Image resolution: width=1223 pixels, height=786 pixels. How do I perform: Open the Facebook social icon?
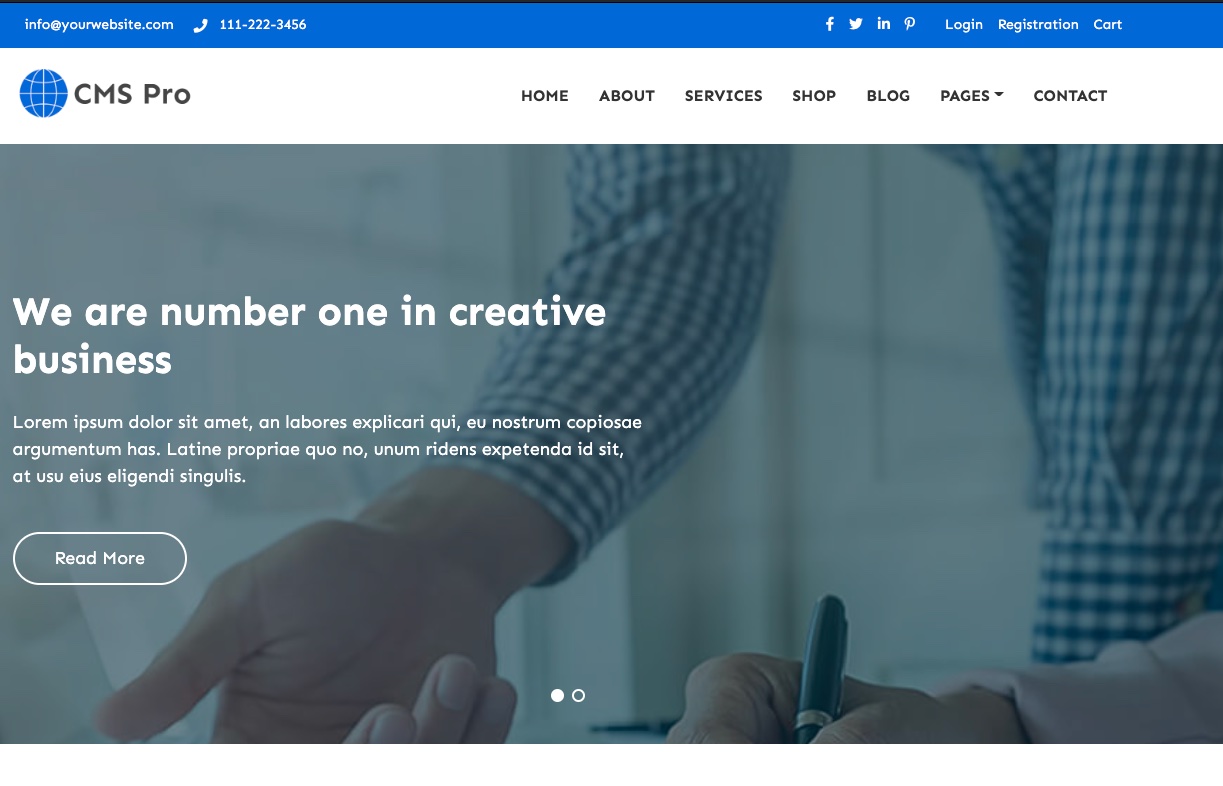(x=829, y=24)
